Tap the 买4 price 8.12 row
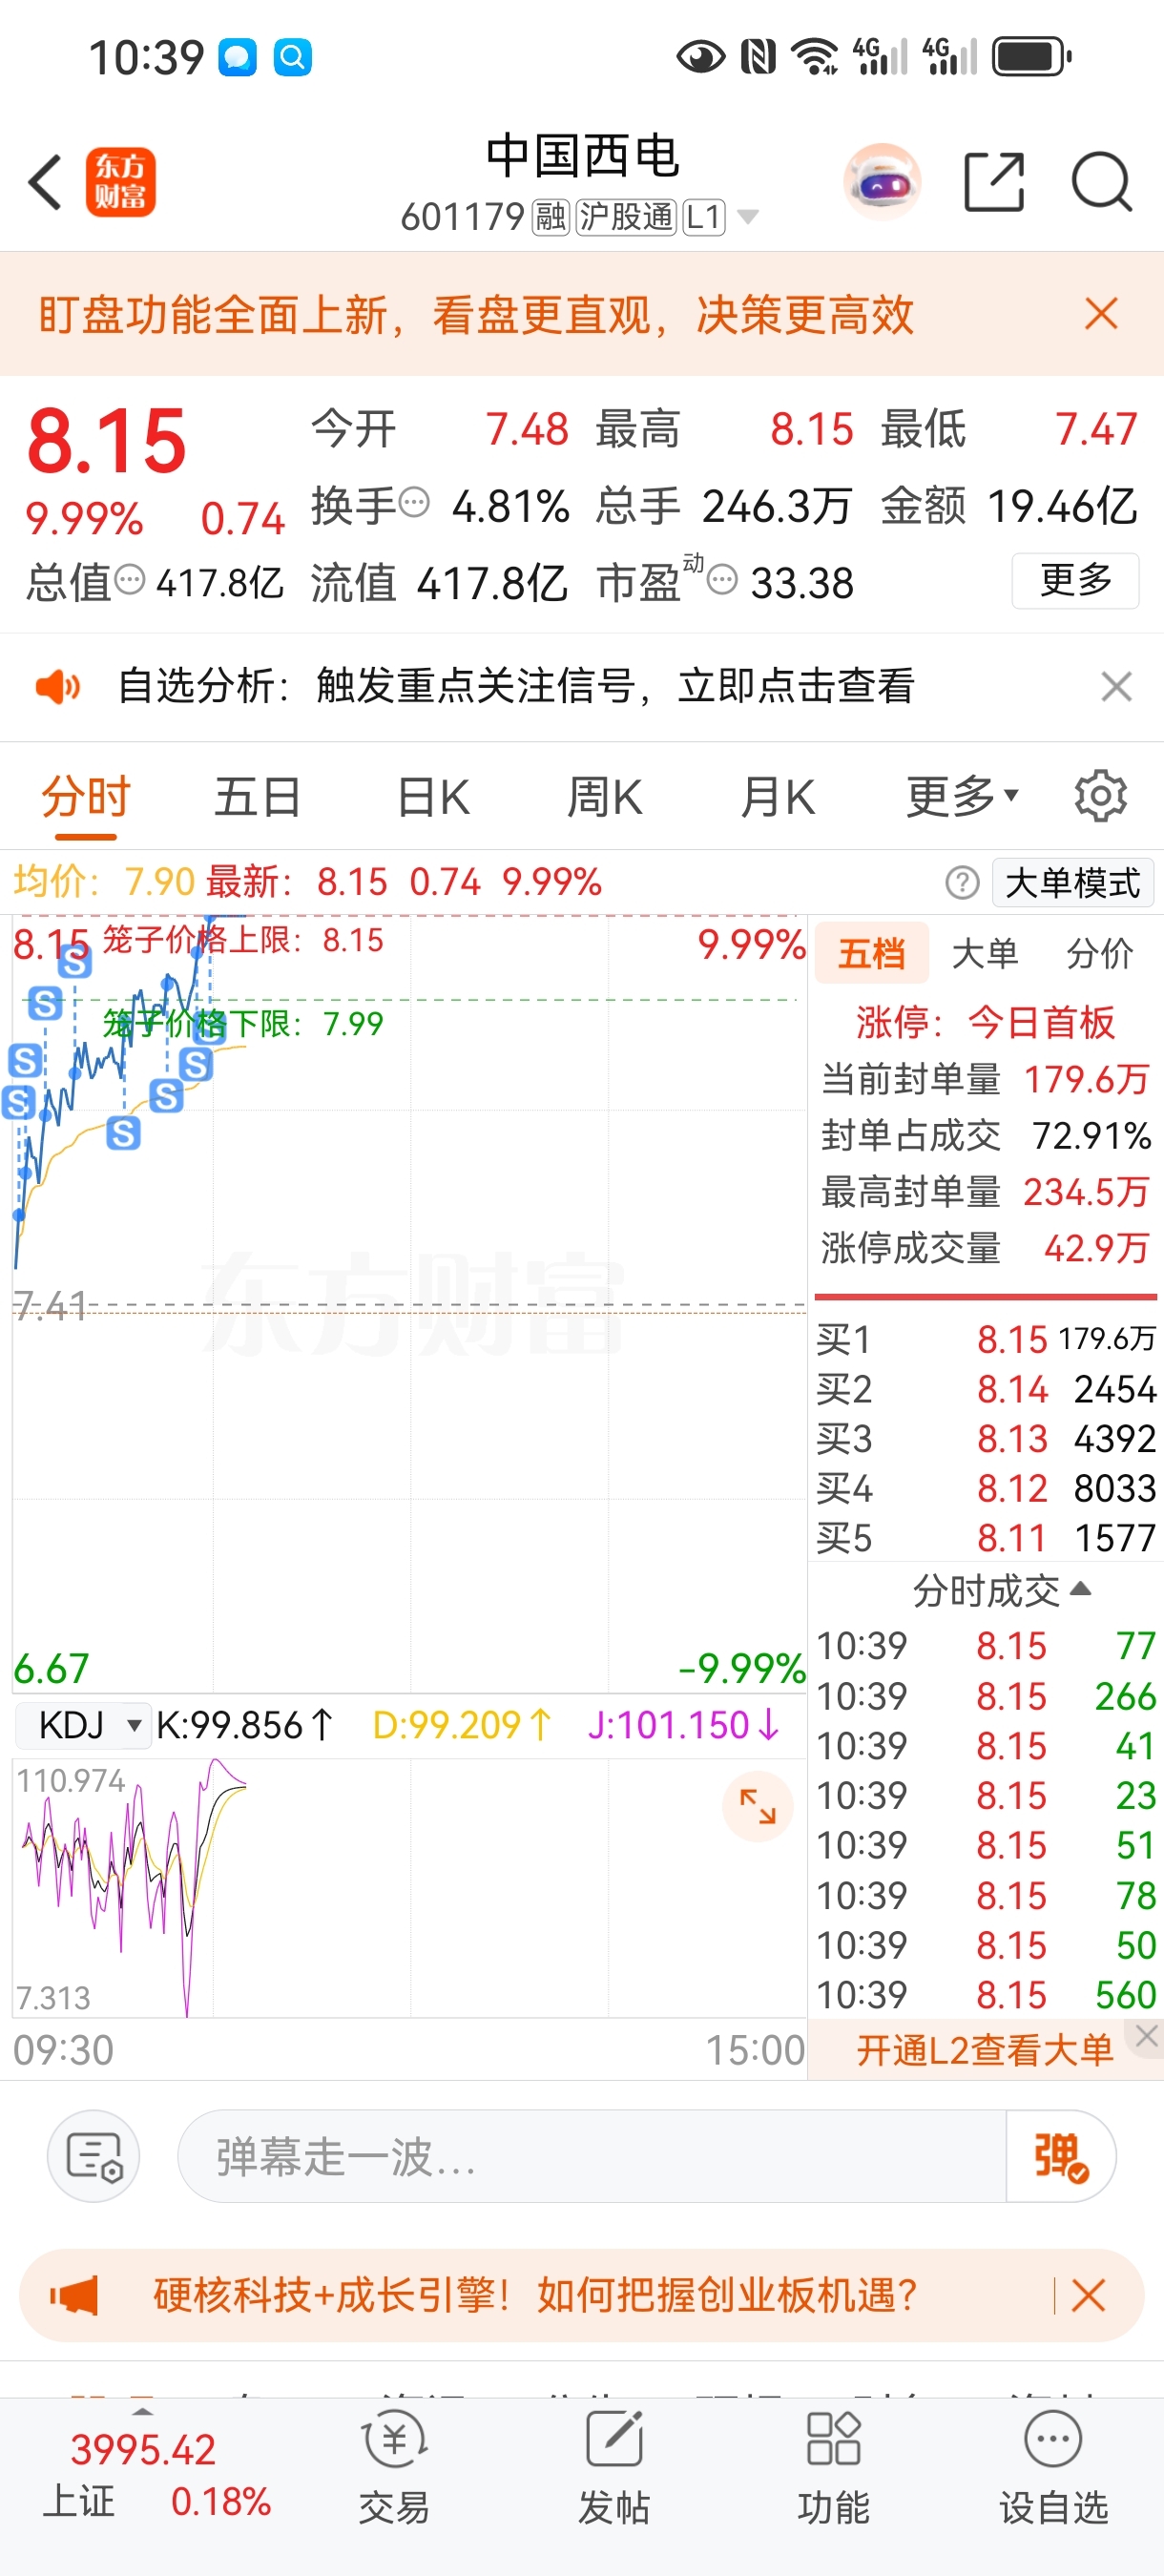The width and height of the screenshot is (1164, 2576). pyautogui.click(x=986, y=1488)
